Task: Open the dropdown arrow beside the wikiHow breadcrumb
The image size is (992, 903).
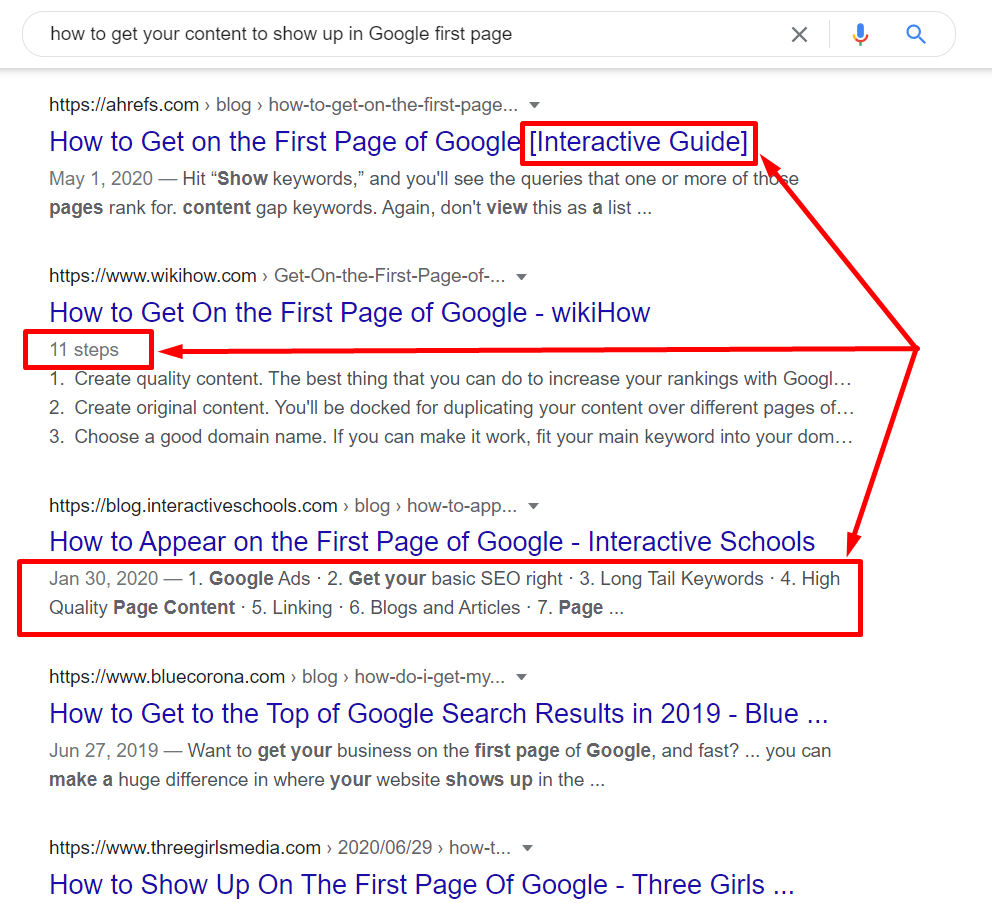Action: pos(522,276)
